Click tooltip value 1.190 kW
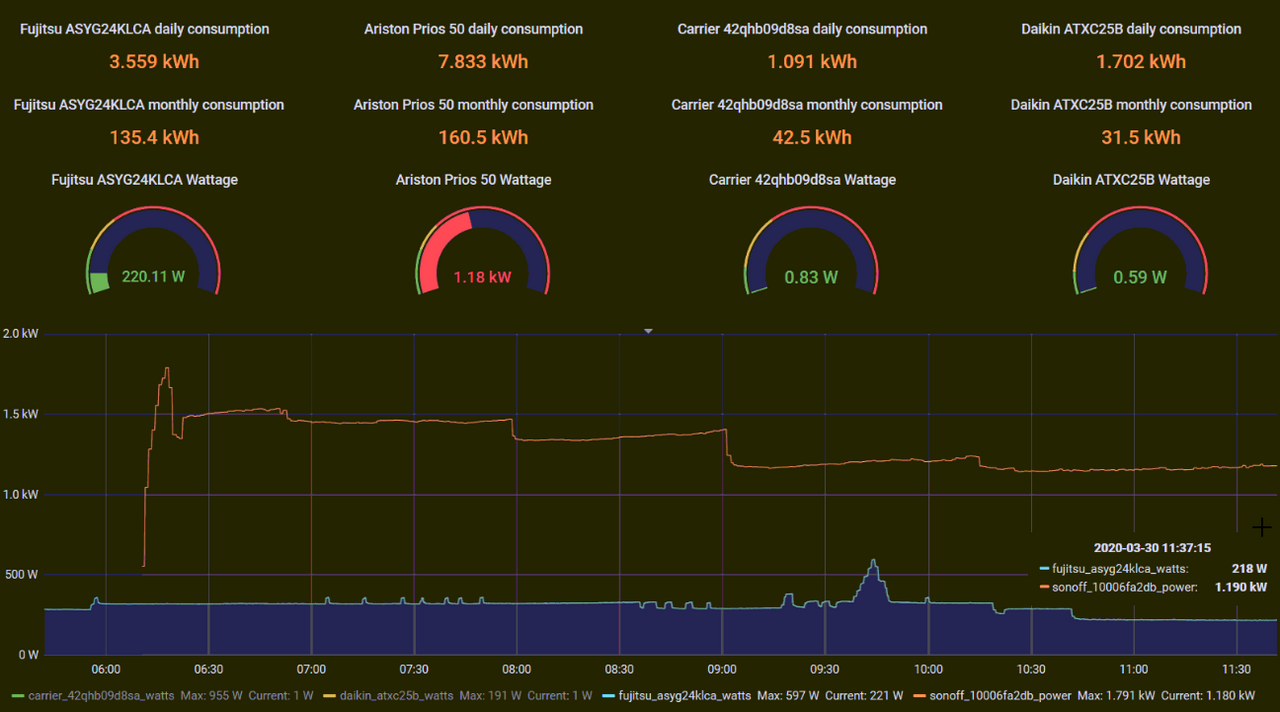The image size is (1280, 712). 1241,587
